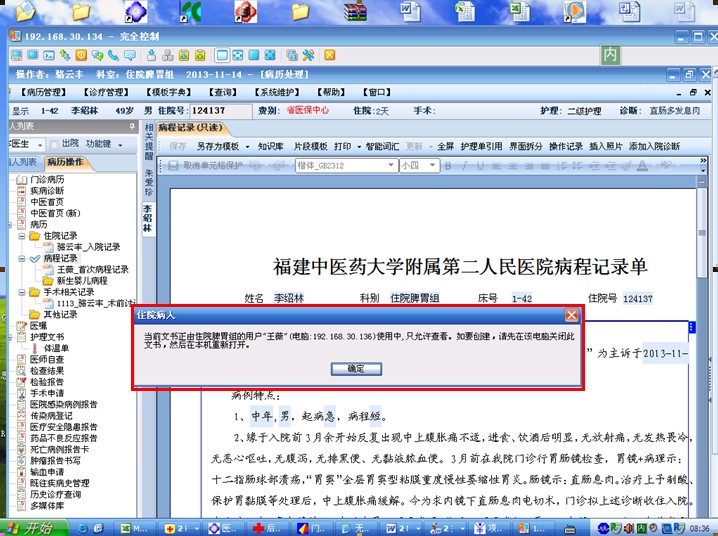Select 输血申请 in the tree
This screenshot has height=536, width=718.
click(x=47, y=472)
